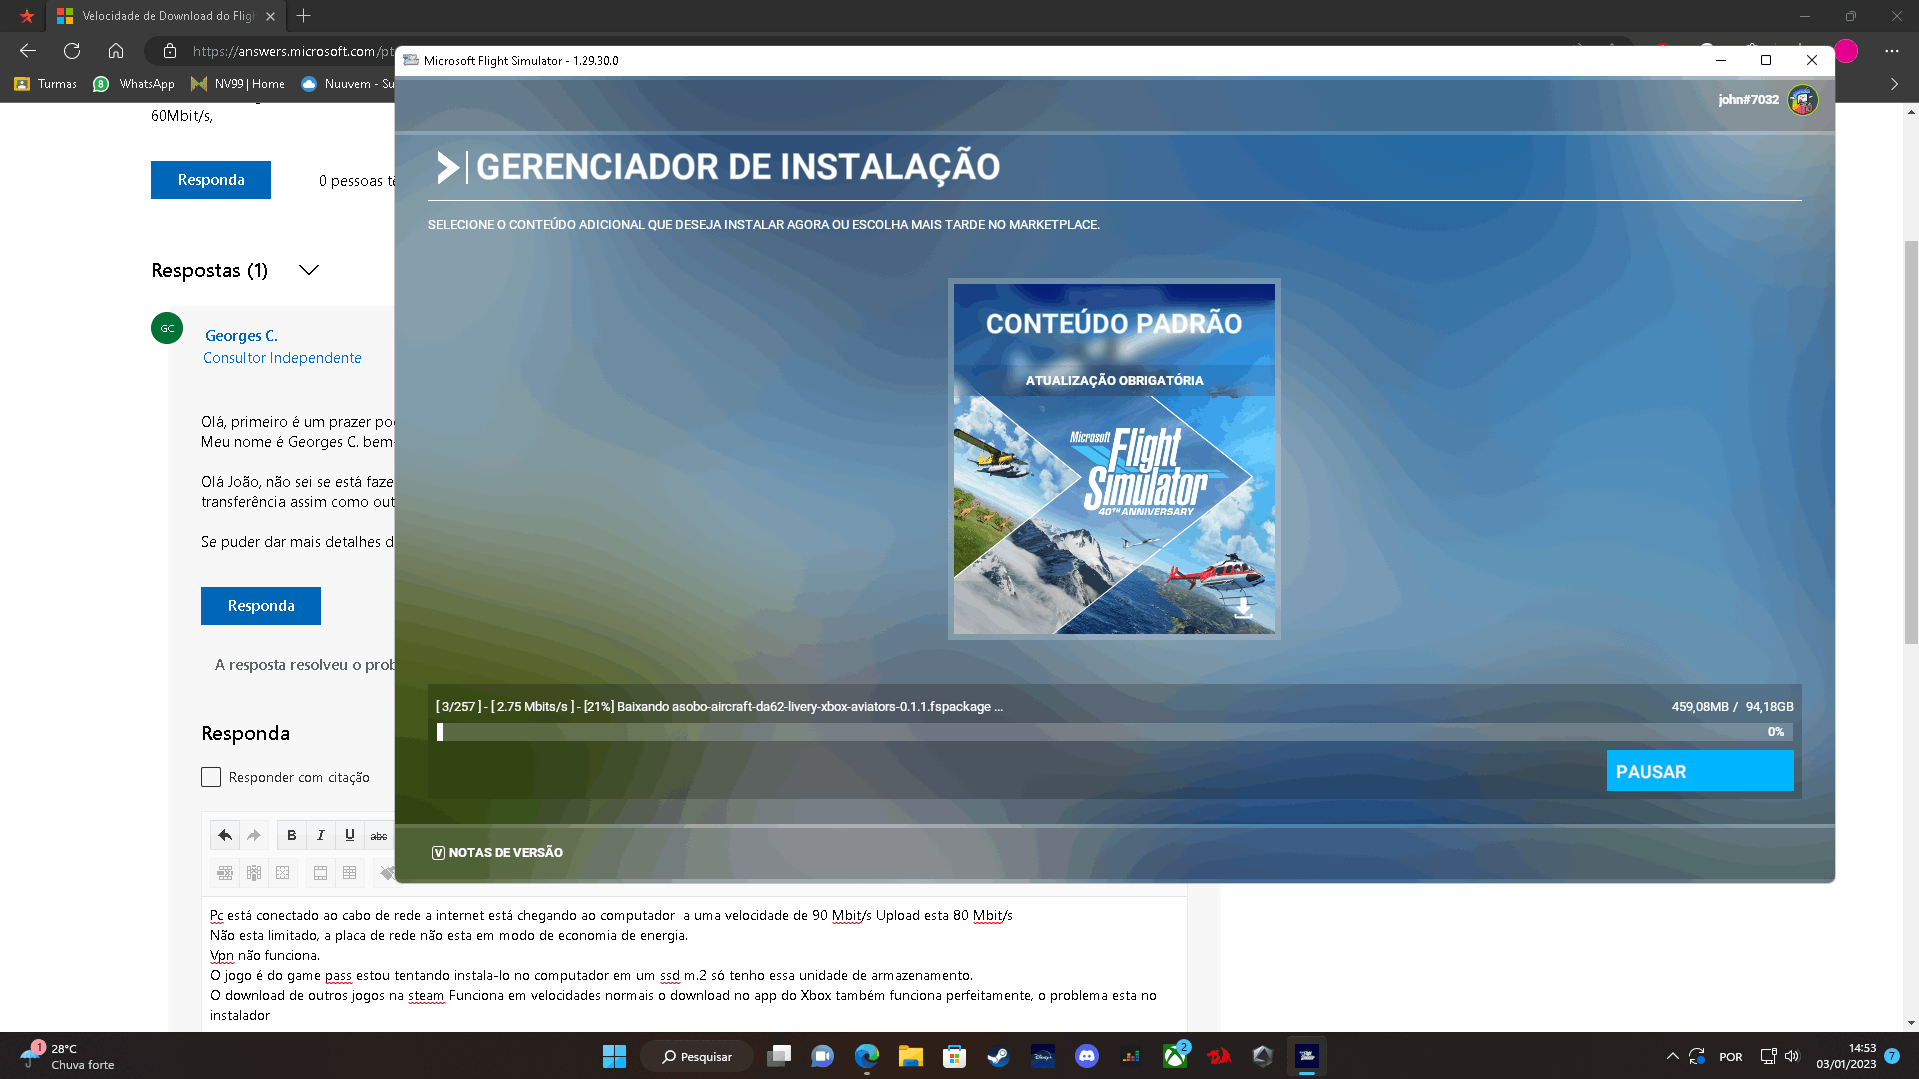Screen dimensions: 1919x1079
Task: Click the top Responda button
Action: coord(211,180)
